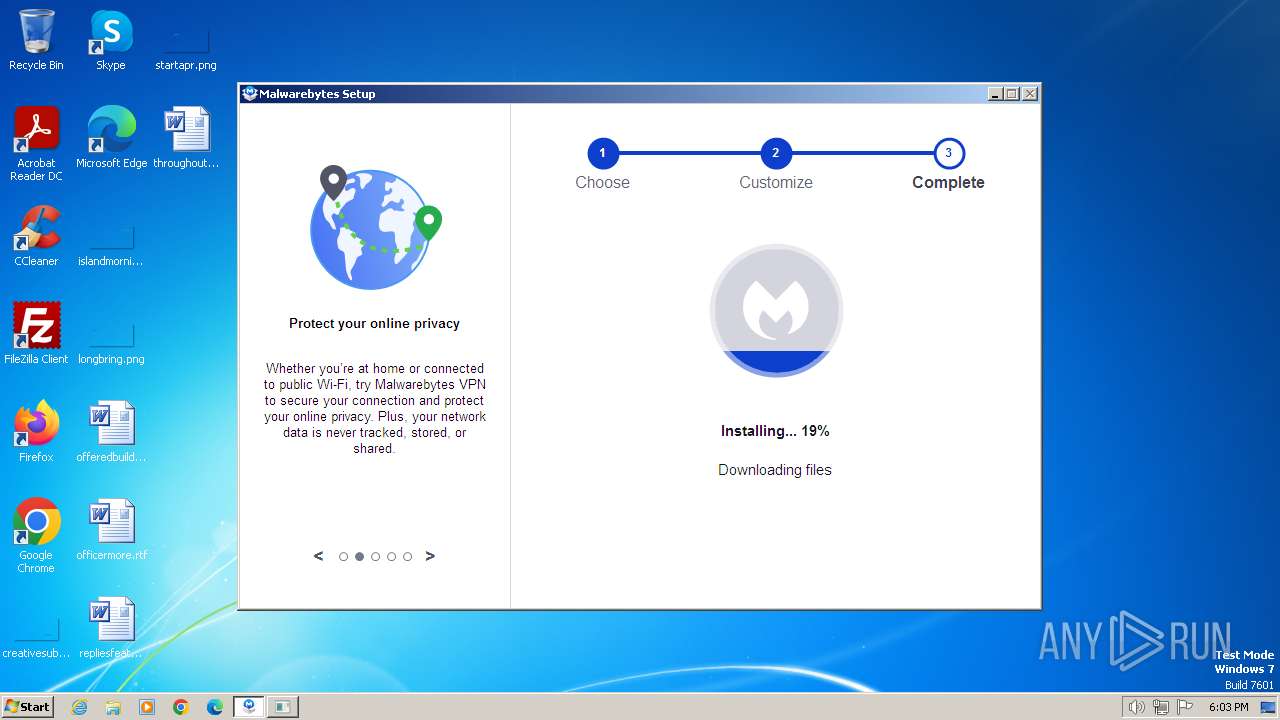
Task: Close the Malwarebytes Setup window
Action: click(1030, 94)
